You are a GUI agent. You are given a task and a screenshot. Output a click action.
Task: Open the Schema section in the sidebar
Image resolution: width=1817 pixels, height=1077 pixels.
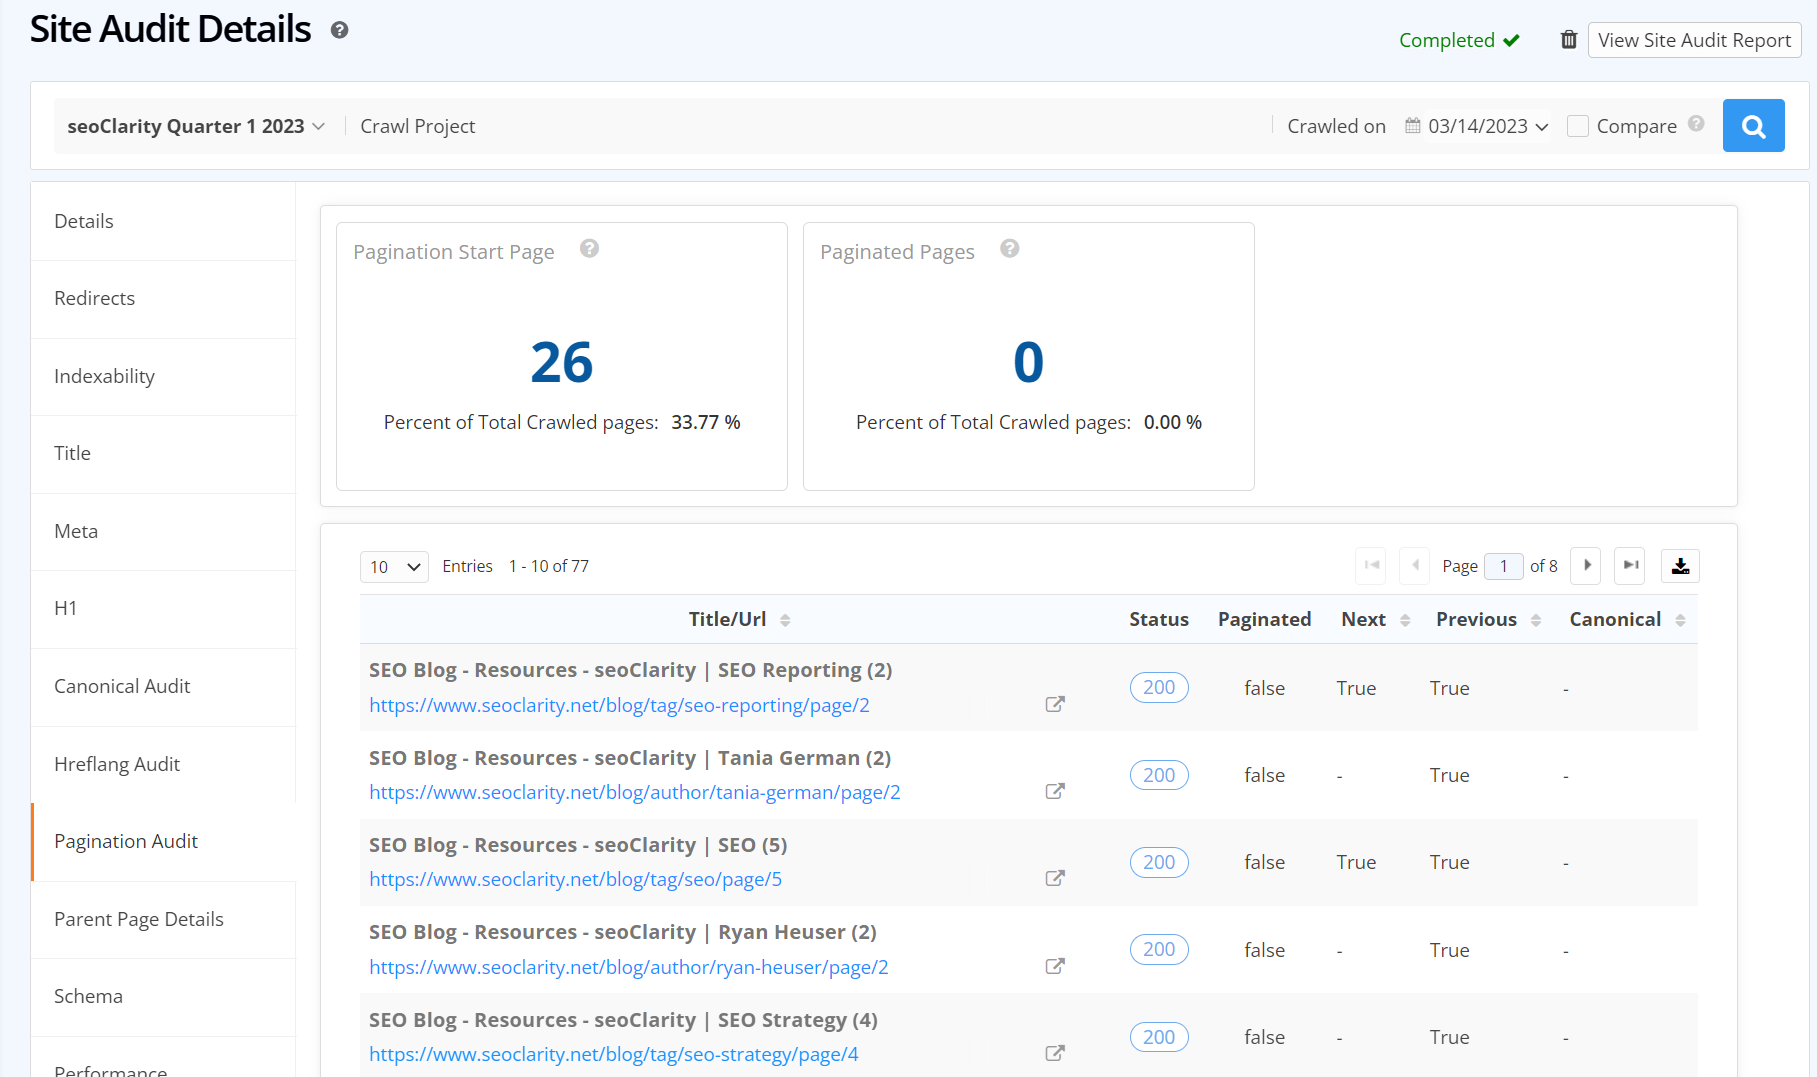(x=88, y=996)
